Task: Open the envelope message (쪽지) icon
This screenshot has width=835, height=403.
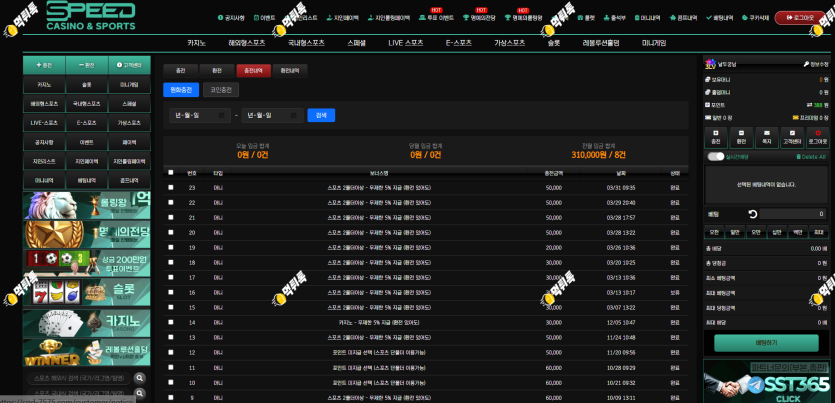Action: point(766,133)
